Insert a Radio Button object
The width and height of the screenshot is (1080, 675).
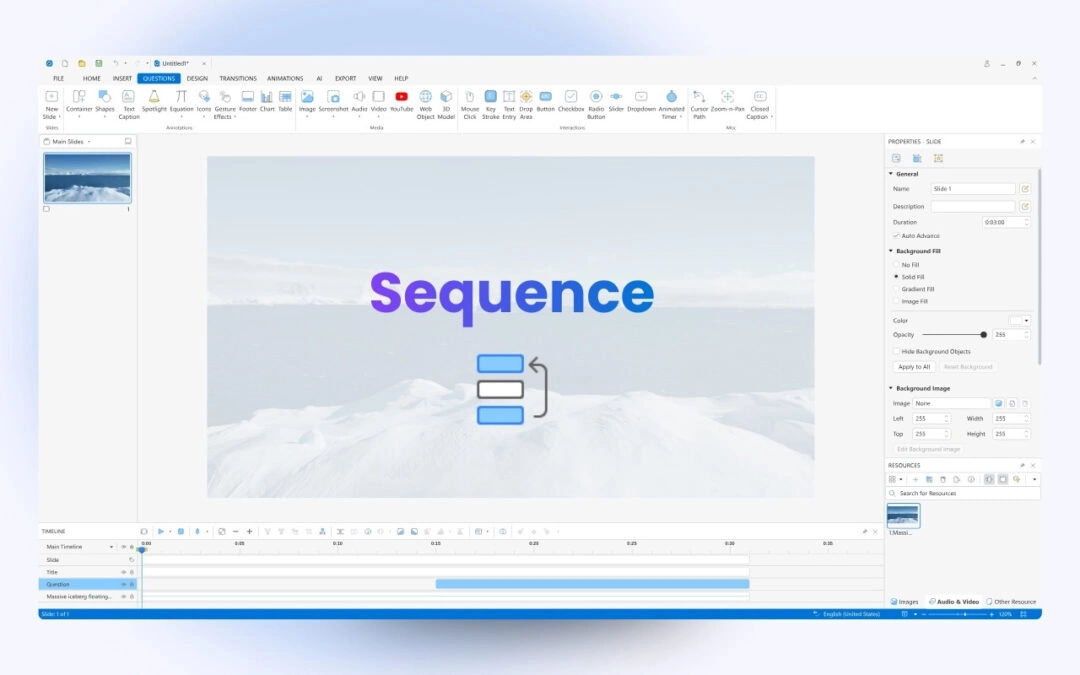pos(596,105)
